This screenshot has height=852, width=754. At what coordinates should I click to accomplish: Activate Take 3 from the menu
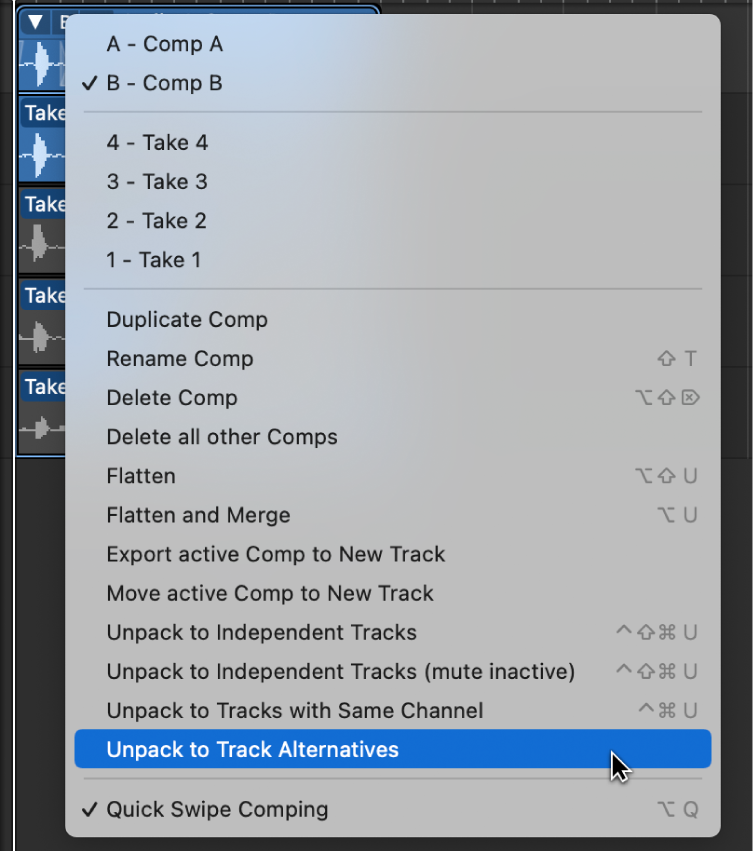click(157, 181)
